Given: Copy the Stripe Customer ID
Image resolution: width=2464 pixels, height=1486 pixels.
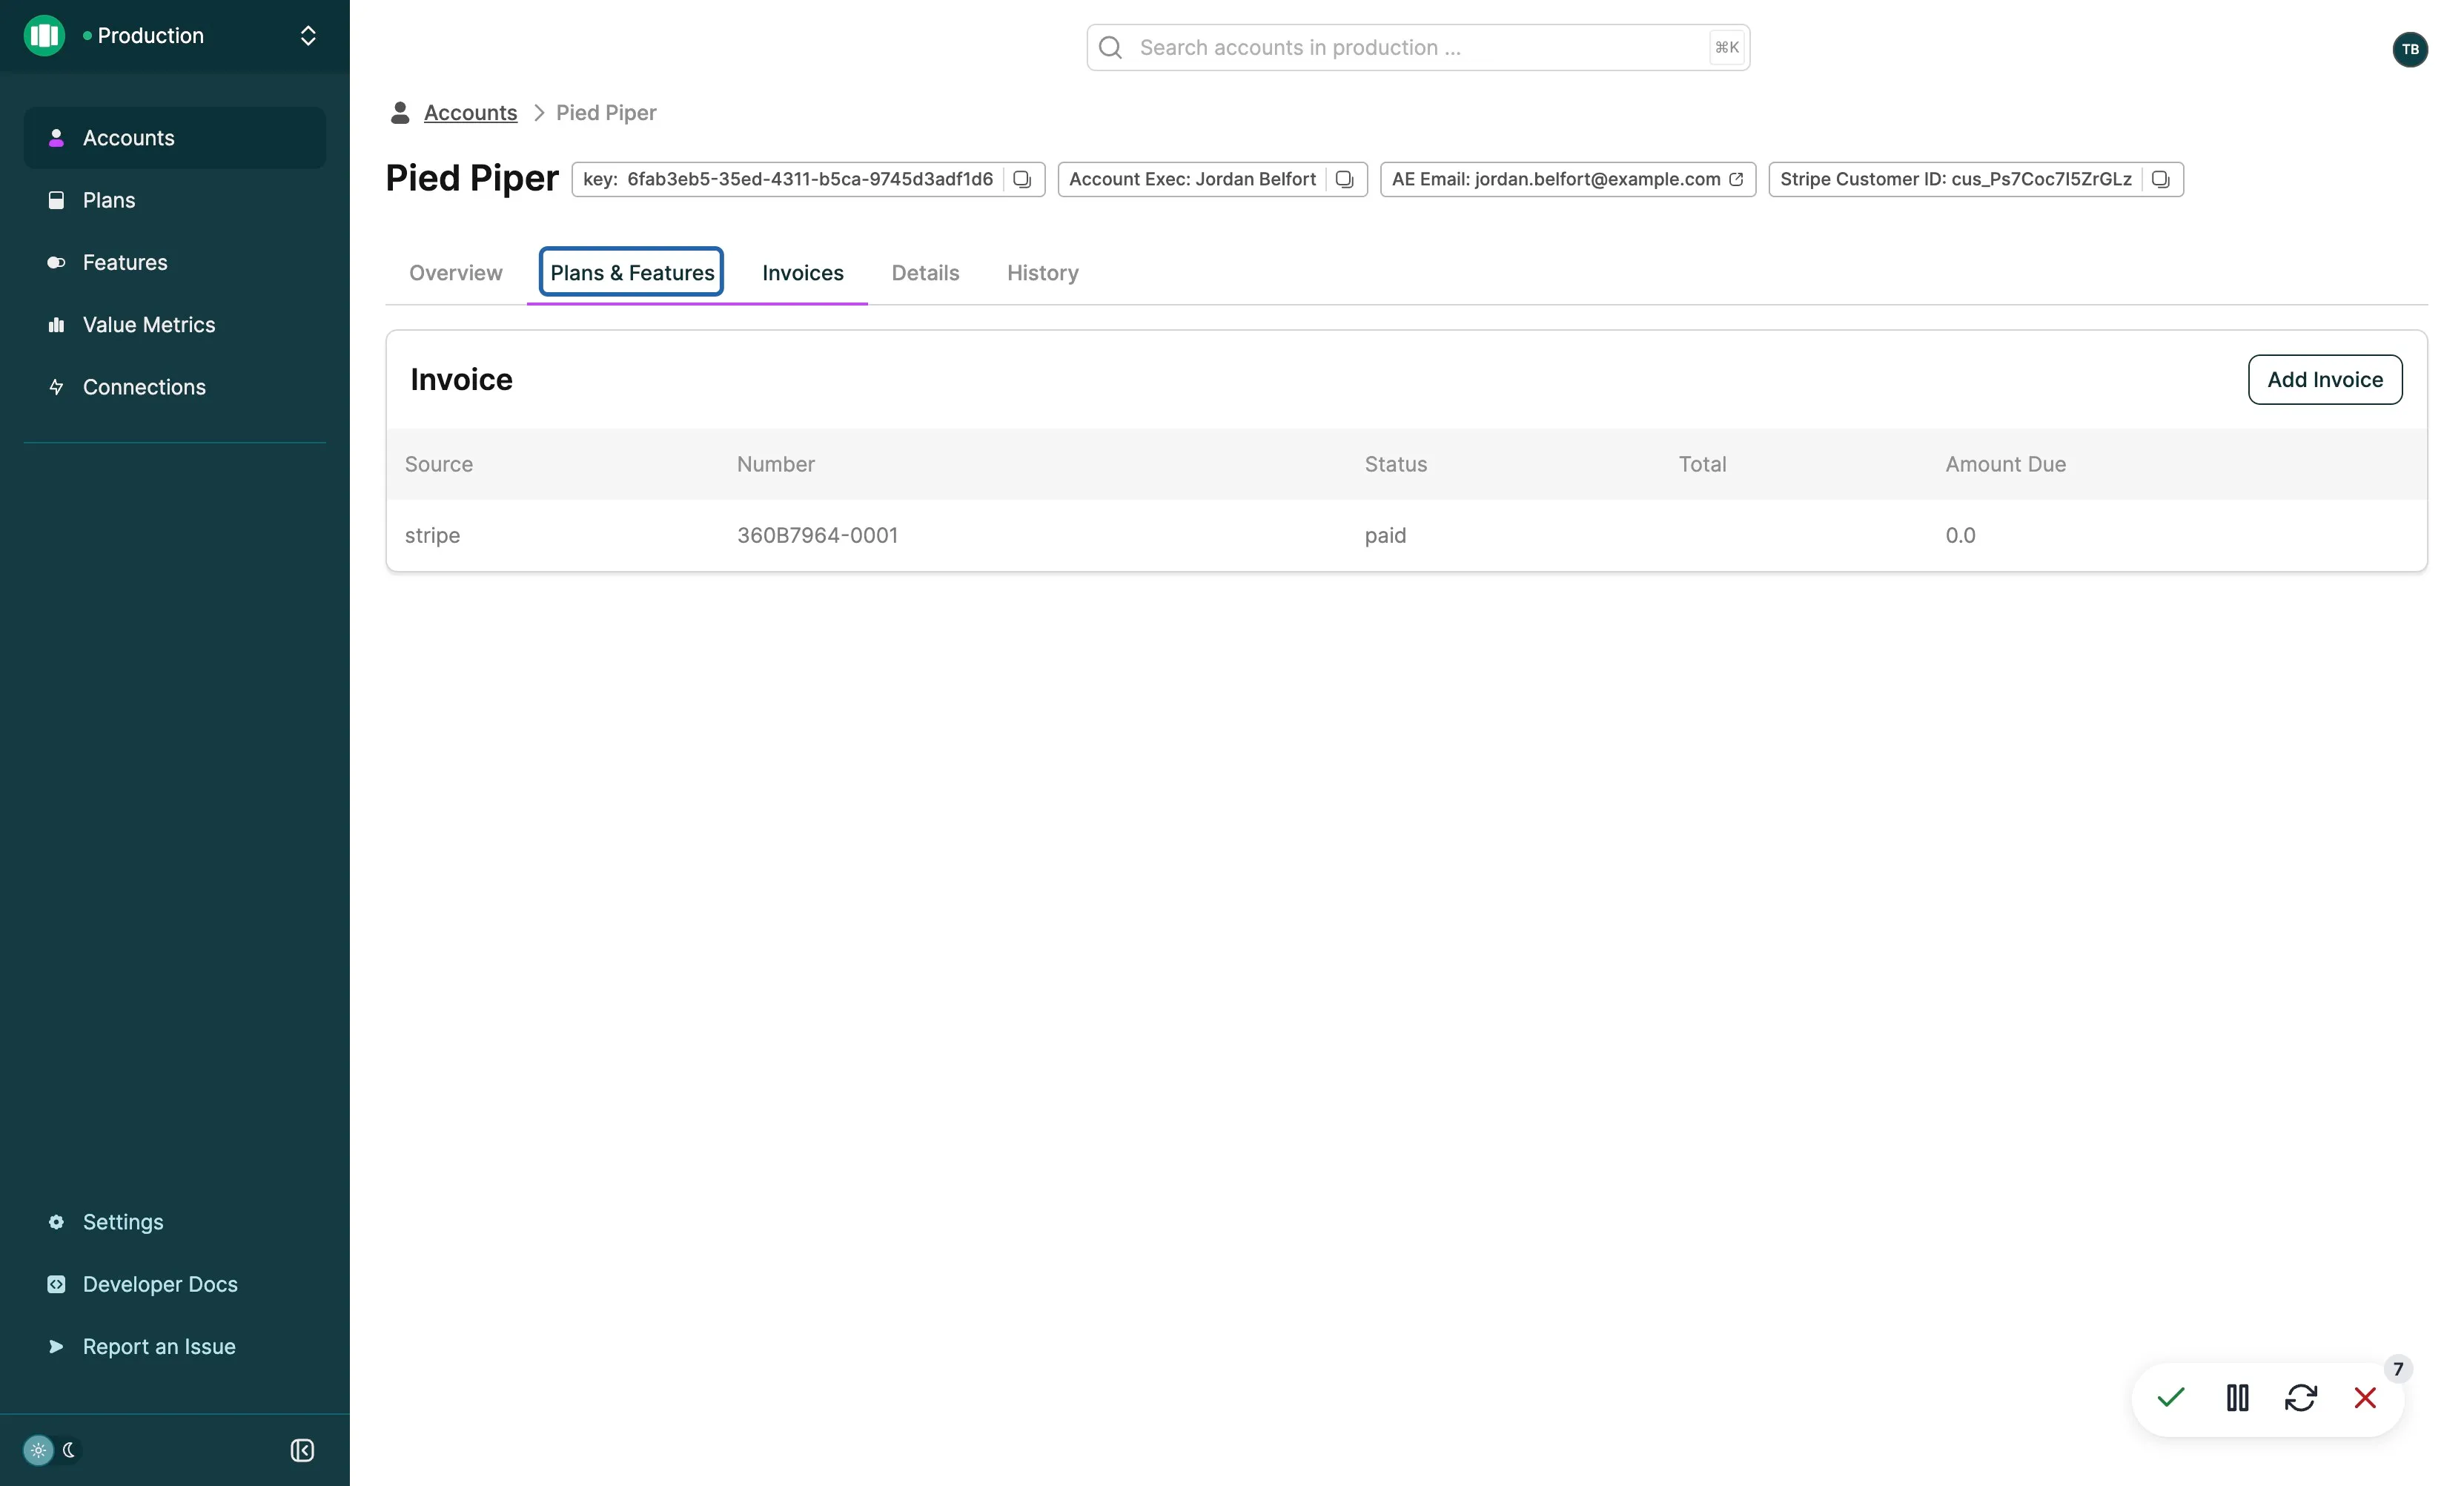Looking at the screenshot, I should (x=2160, y=179).
